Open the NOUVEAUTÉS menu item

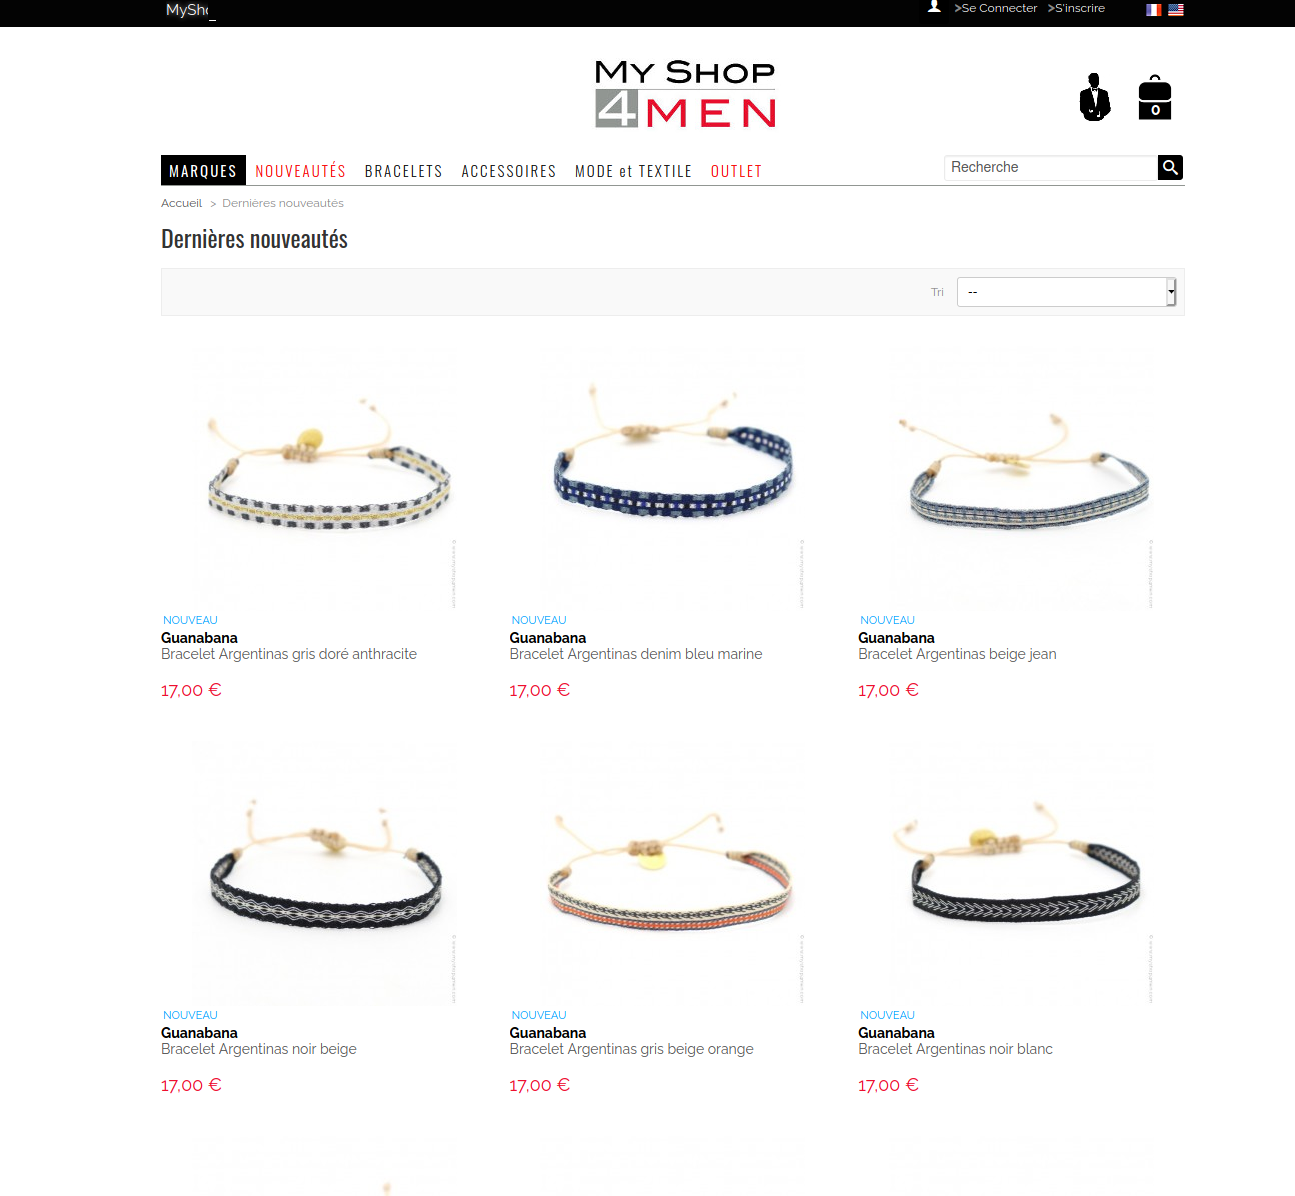300,171
